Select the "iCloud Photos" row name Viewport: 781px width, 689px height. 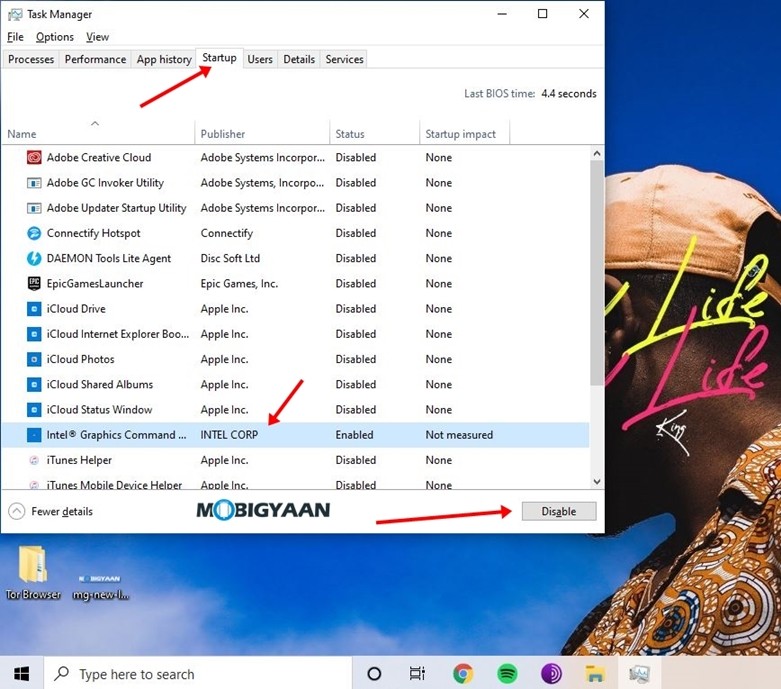point(80,359)
